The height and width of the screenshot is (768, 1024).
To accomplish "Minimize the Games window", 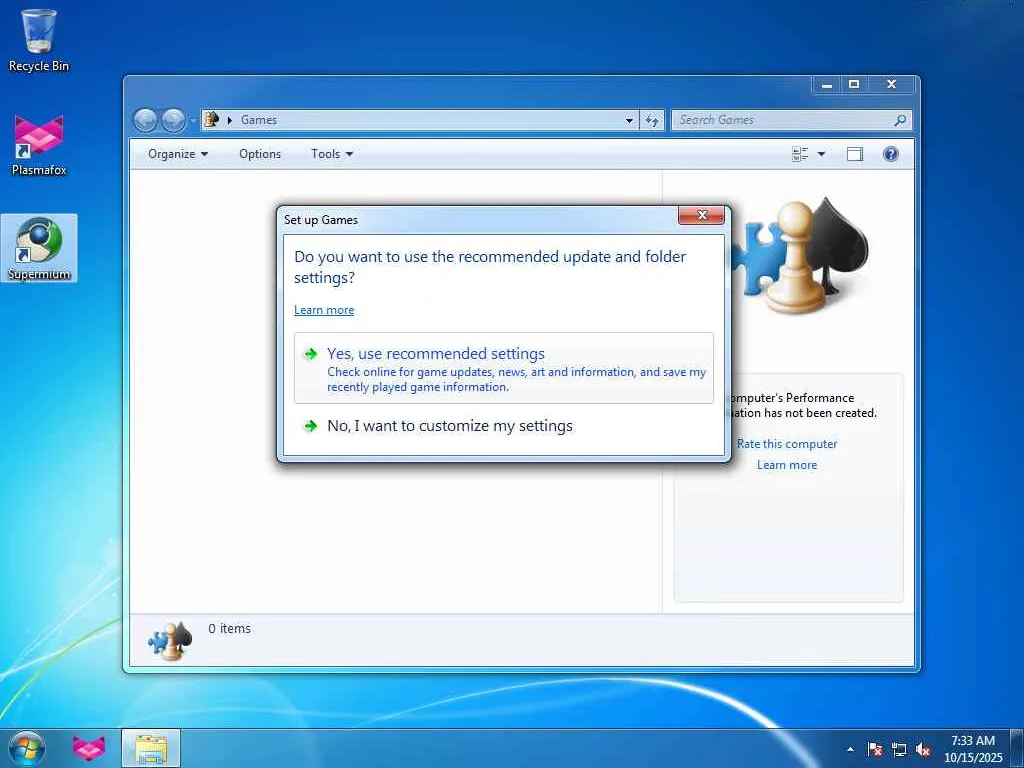I will tap(827, 84).
